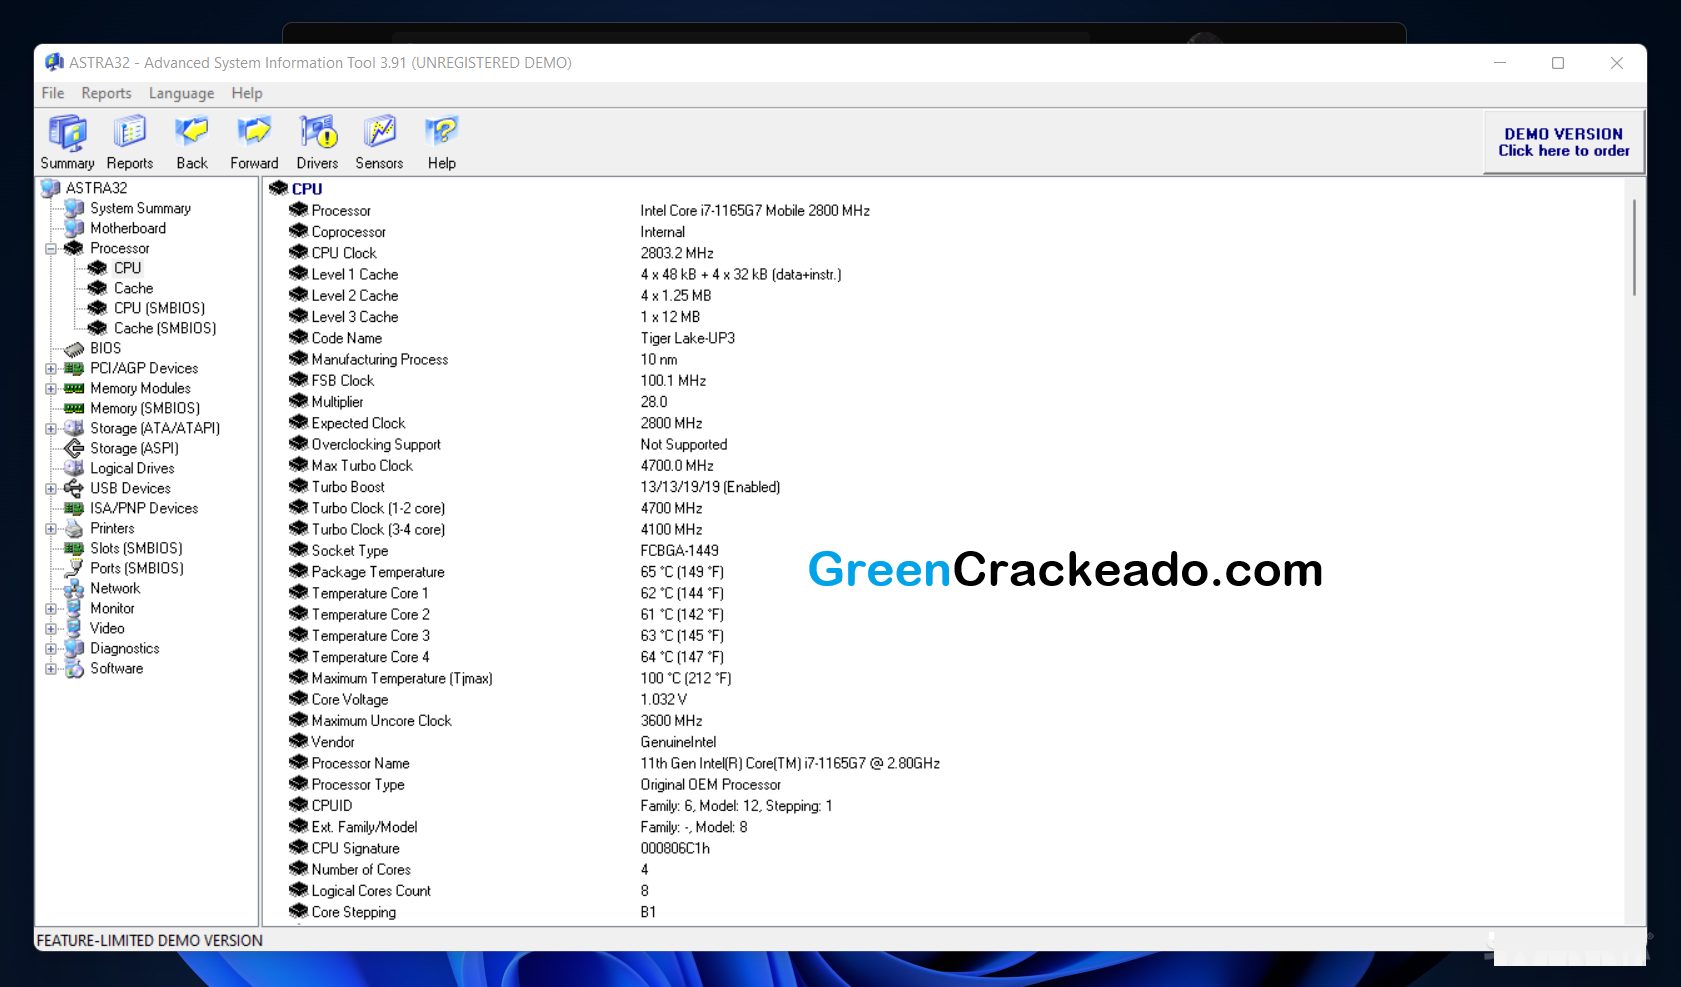Click the USB Devices icon in tree

(74, 488)
